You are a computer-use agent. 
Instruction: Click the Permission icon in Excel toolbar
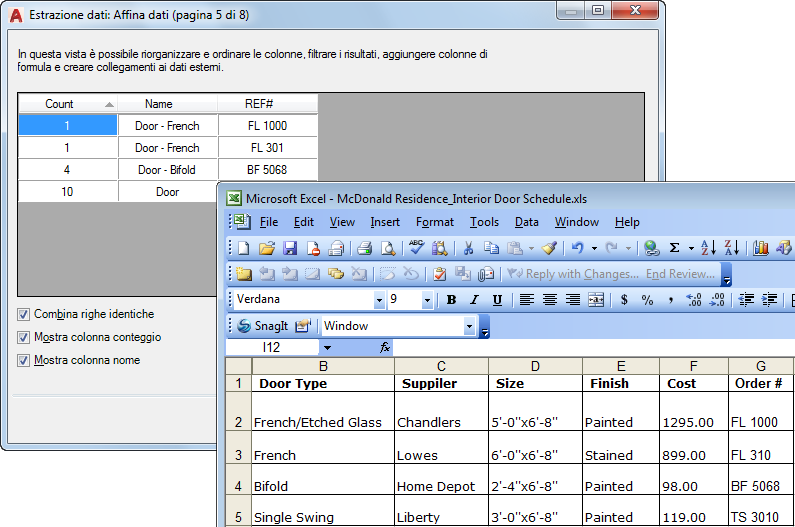pyautogui.click(x=313, y=248)
